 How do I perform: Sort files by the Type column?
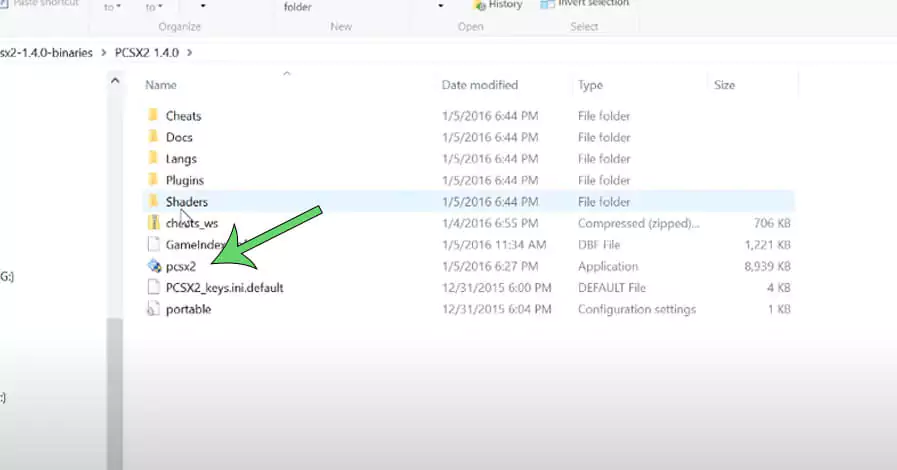tap(591, 86)
